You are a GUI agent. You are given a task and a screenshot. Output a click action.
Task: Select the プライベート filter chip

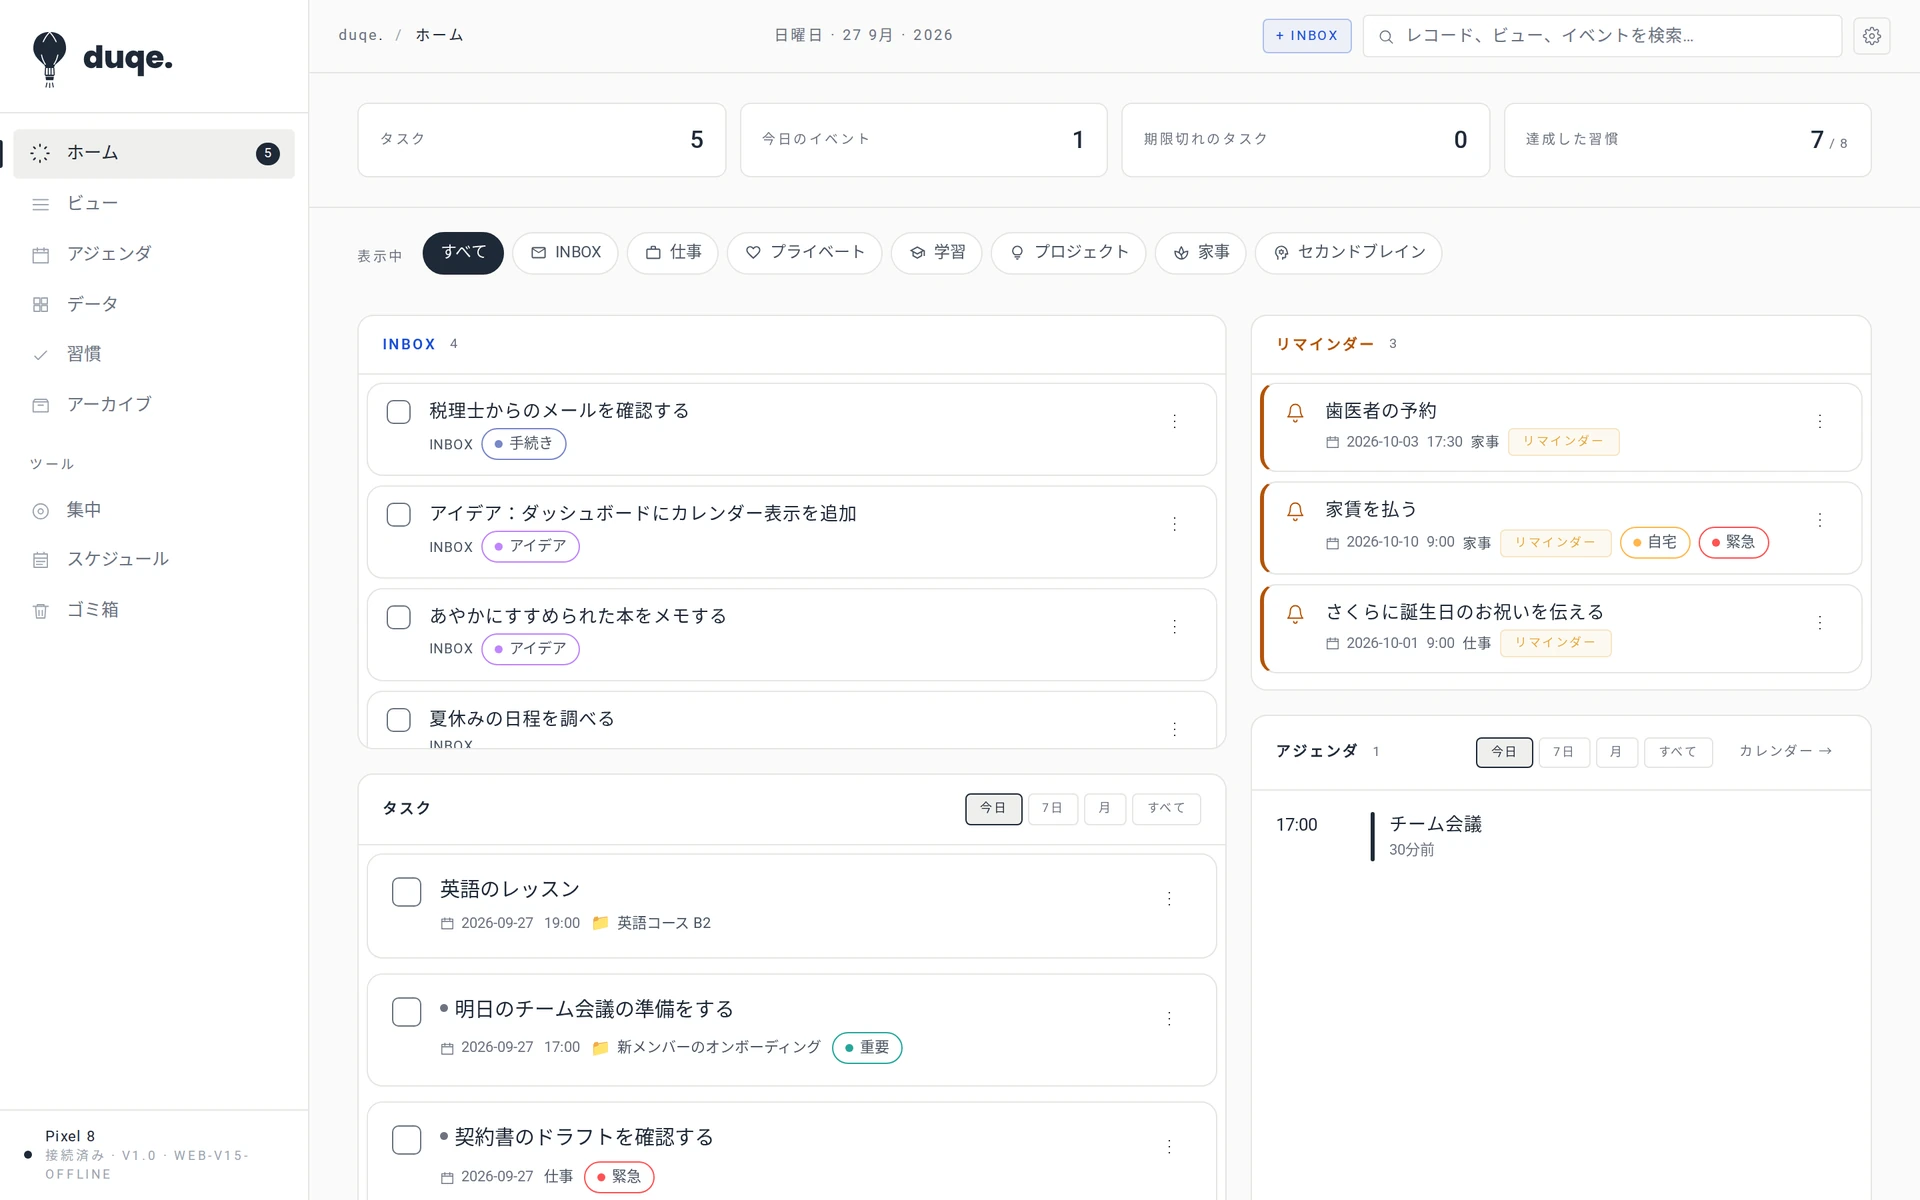coord(804,253)
